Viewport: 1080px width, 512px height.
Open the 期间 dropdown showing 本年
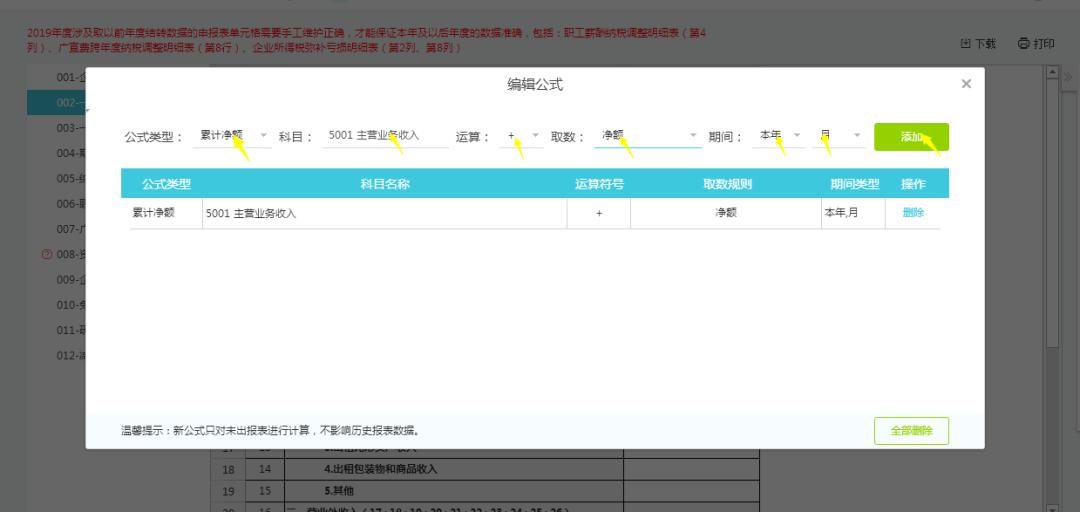[x=779, y=136]
